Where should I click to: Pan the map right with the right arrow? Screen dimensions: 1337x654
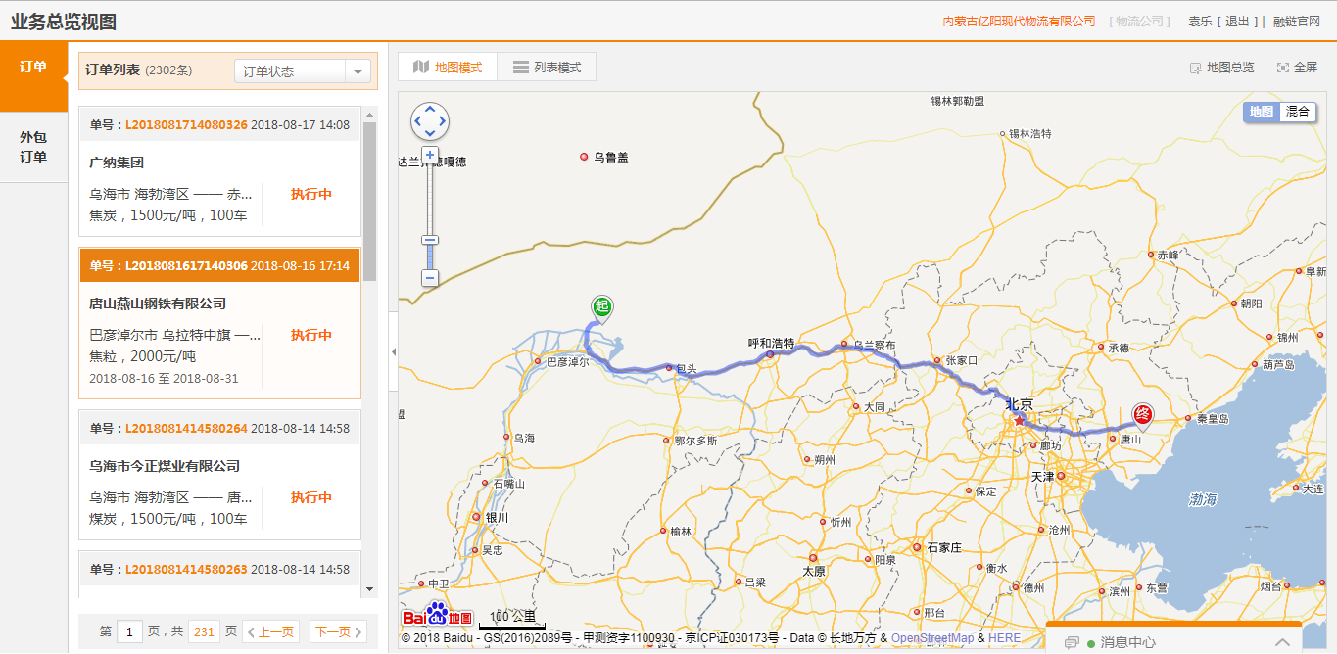click(442, 121)
